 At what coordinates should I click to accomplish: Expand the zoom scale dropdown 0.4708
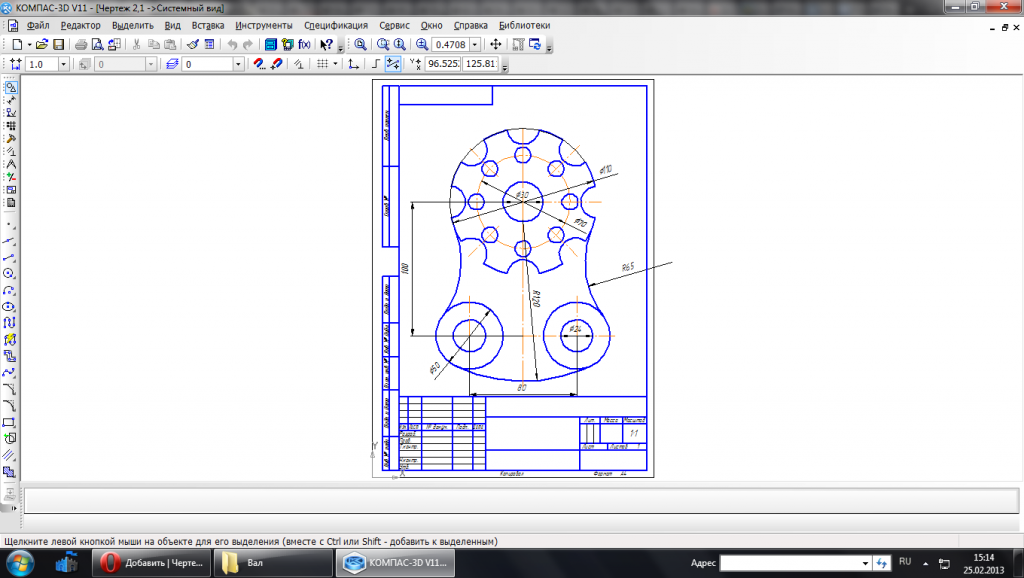point(475,44)
